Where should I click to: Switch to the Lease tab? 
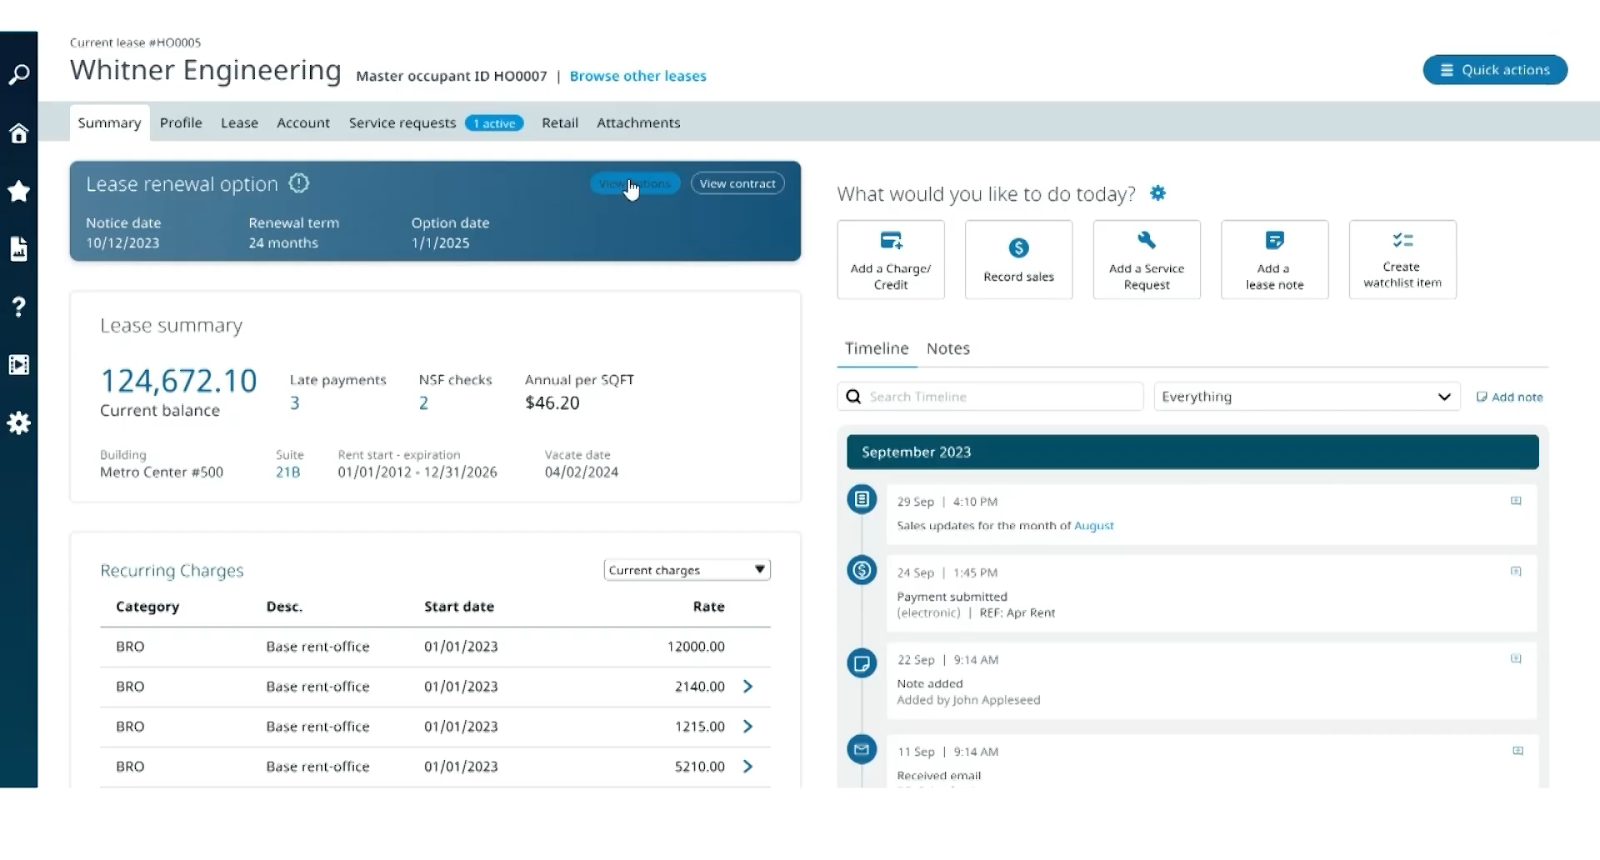pos(239,123)
